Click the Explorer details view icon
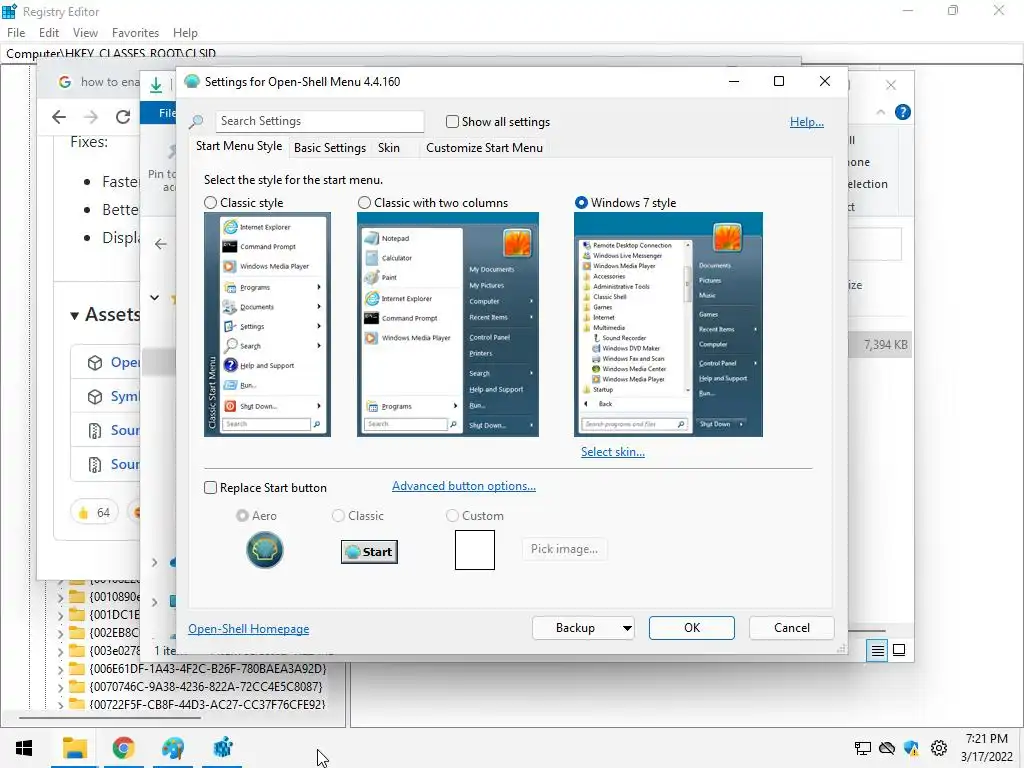 pos(877,650)
